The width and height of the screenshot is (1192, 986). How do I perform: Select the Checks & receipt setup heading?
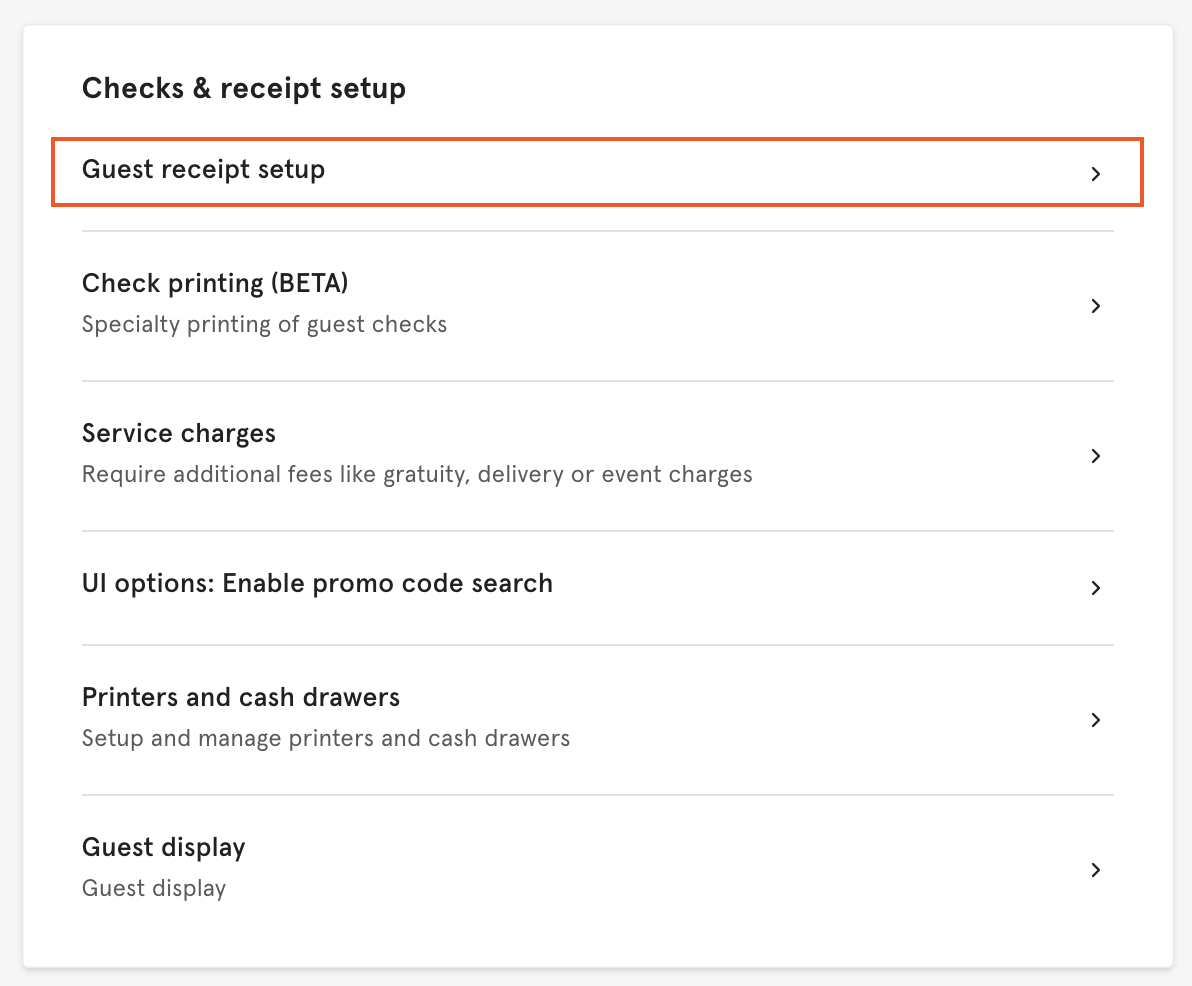tap(243, 88)
